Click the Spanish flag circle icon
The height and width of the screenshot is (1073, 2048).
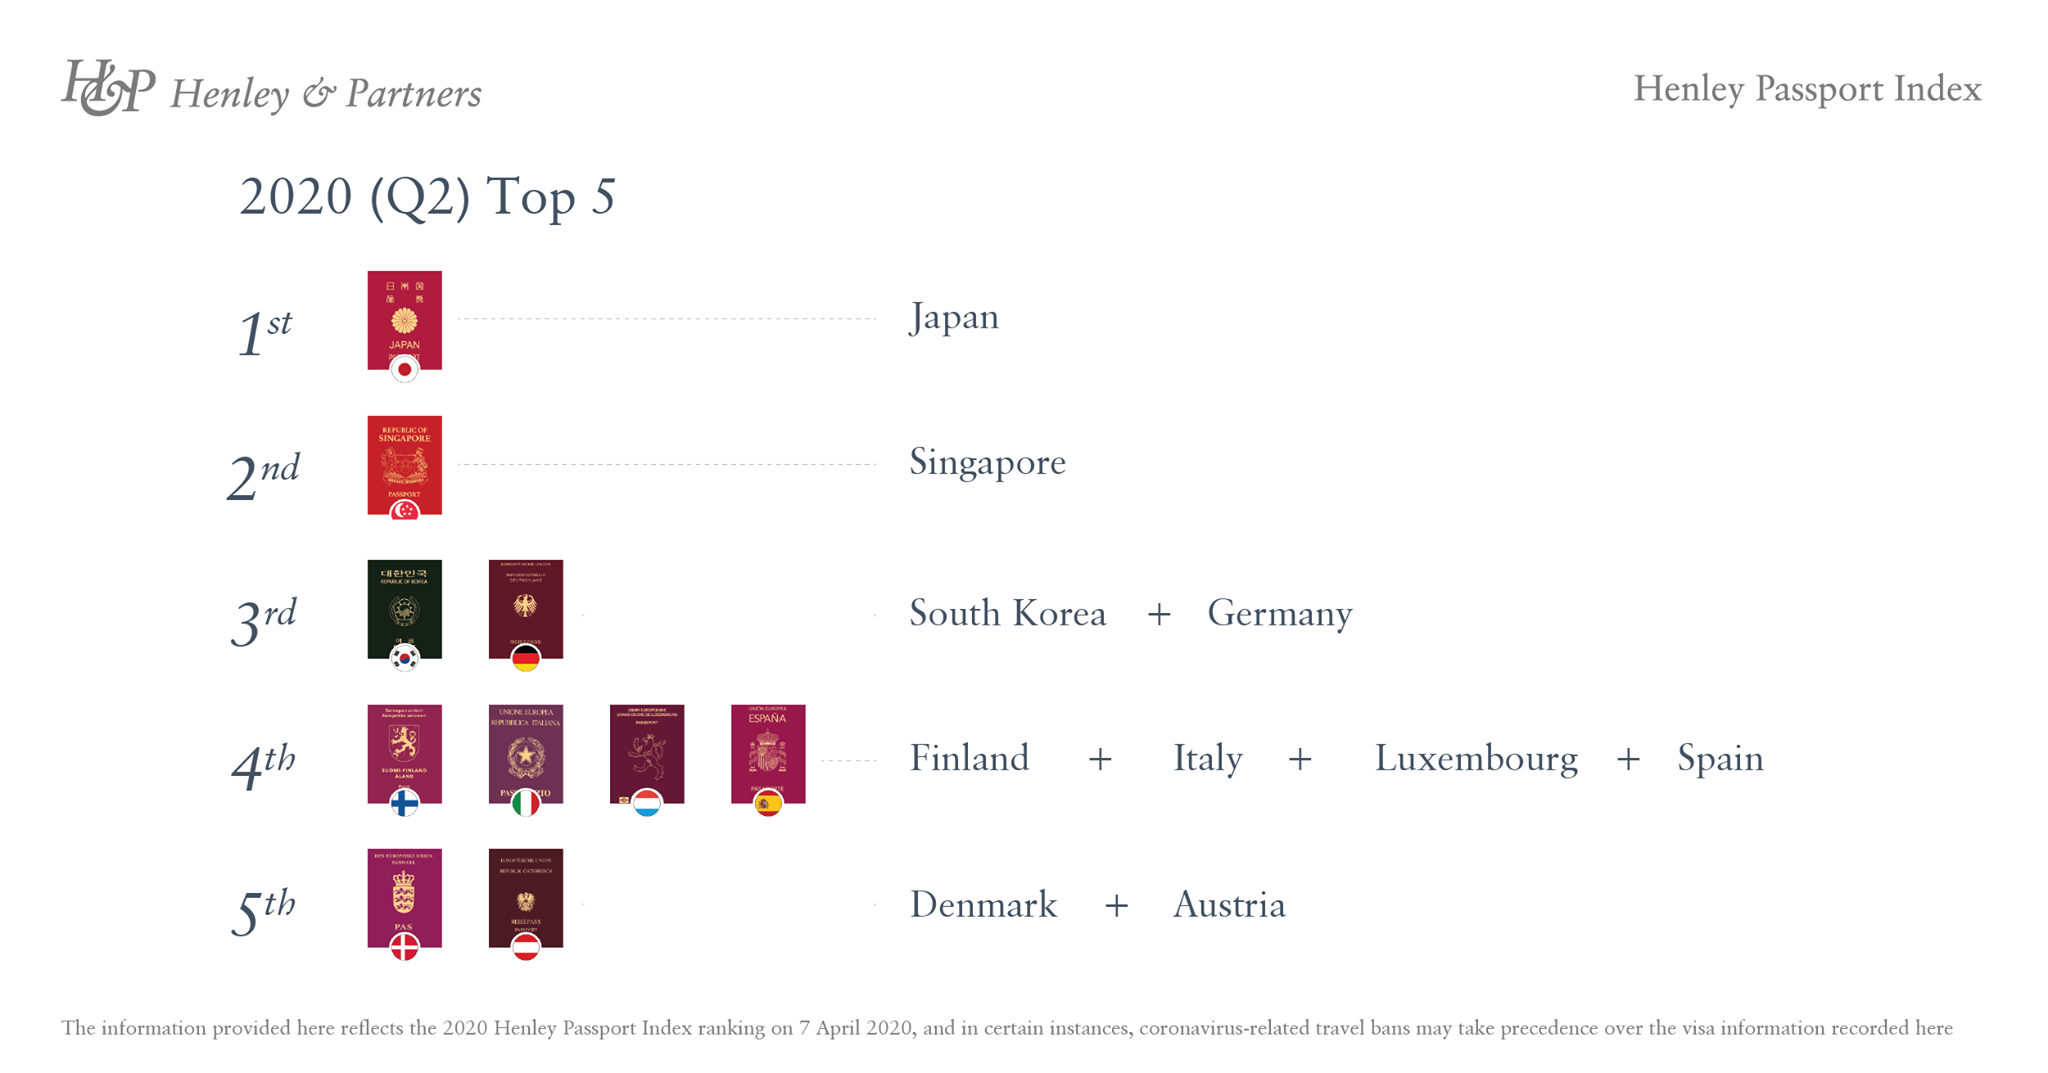pos(768,803)
